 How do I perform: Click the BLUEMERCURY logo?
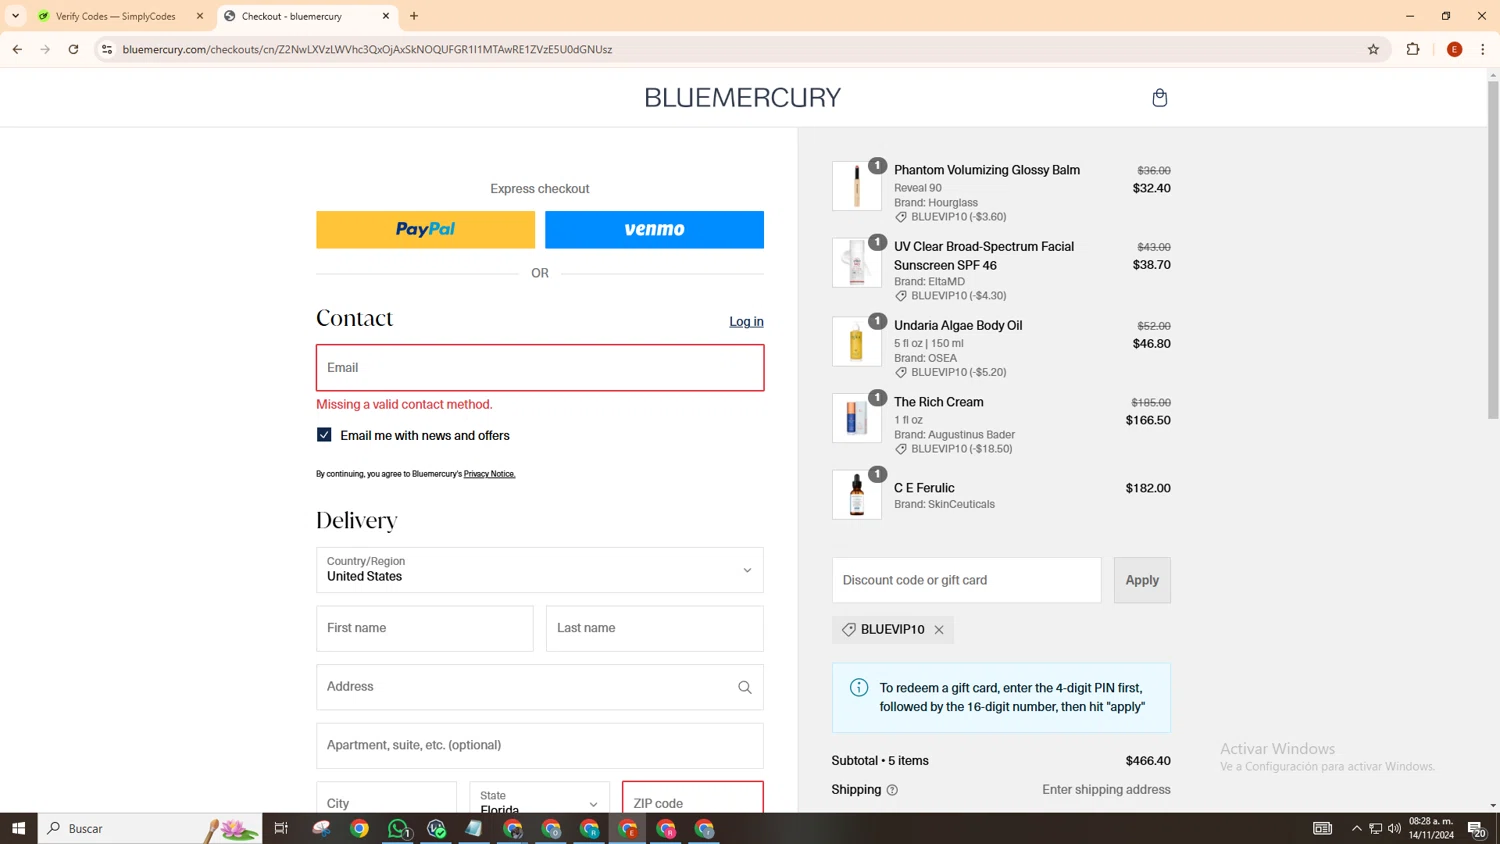pos(742,98)
